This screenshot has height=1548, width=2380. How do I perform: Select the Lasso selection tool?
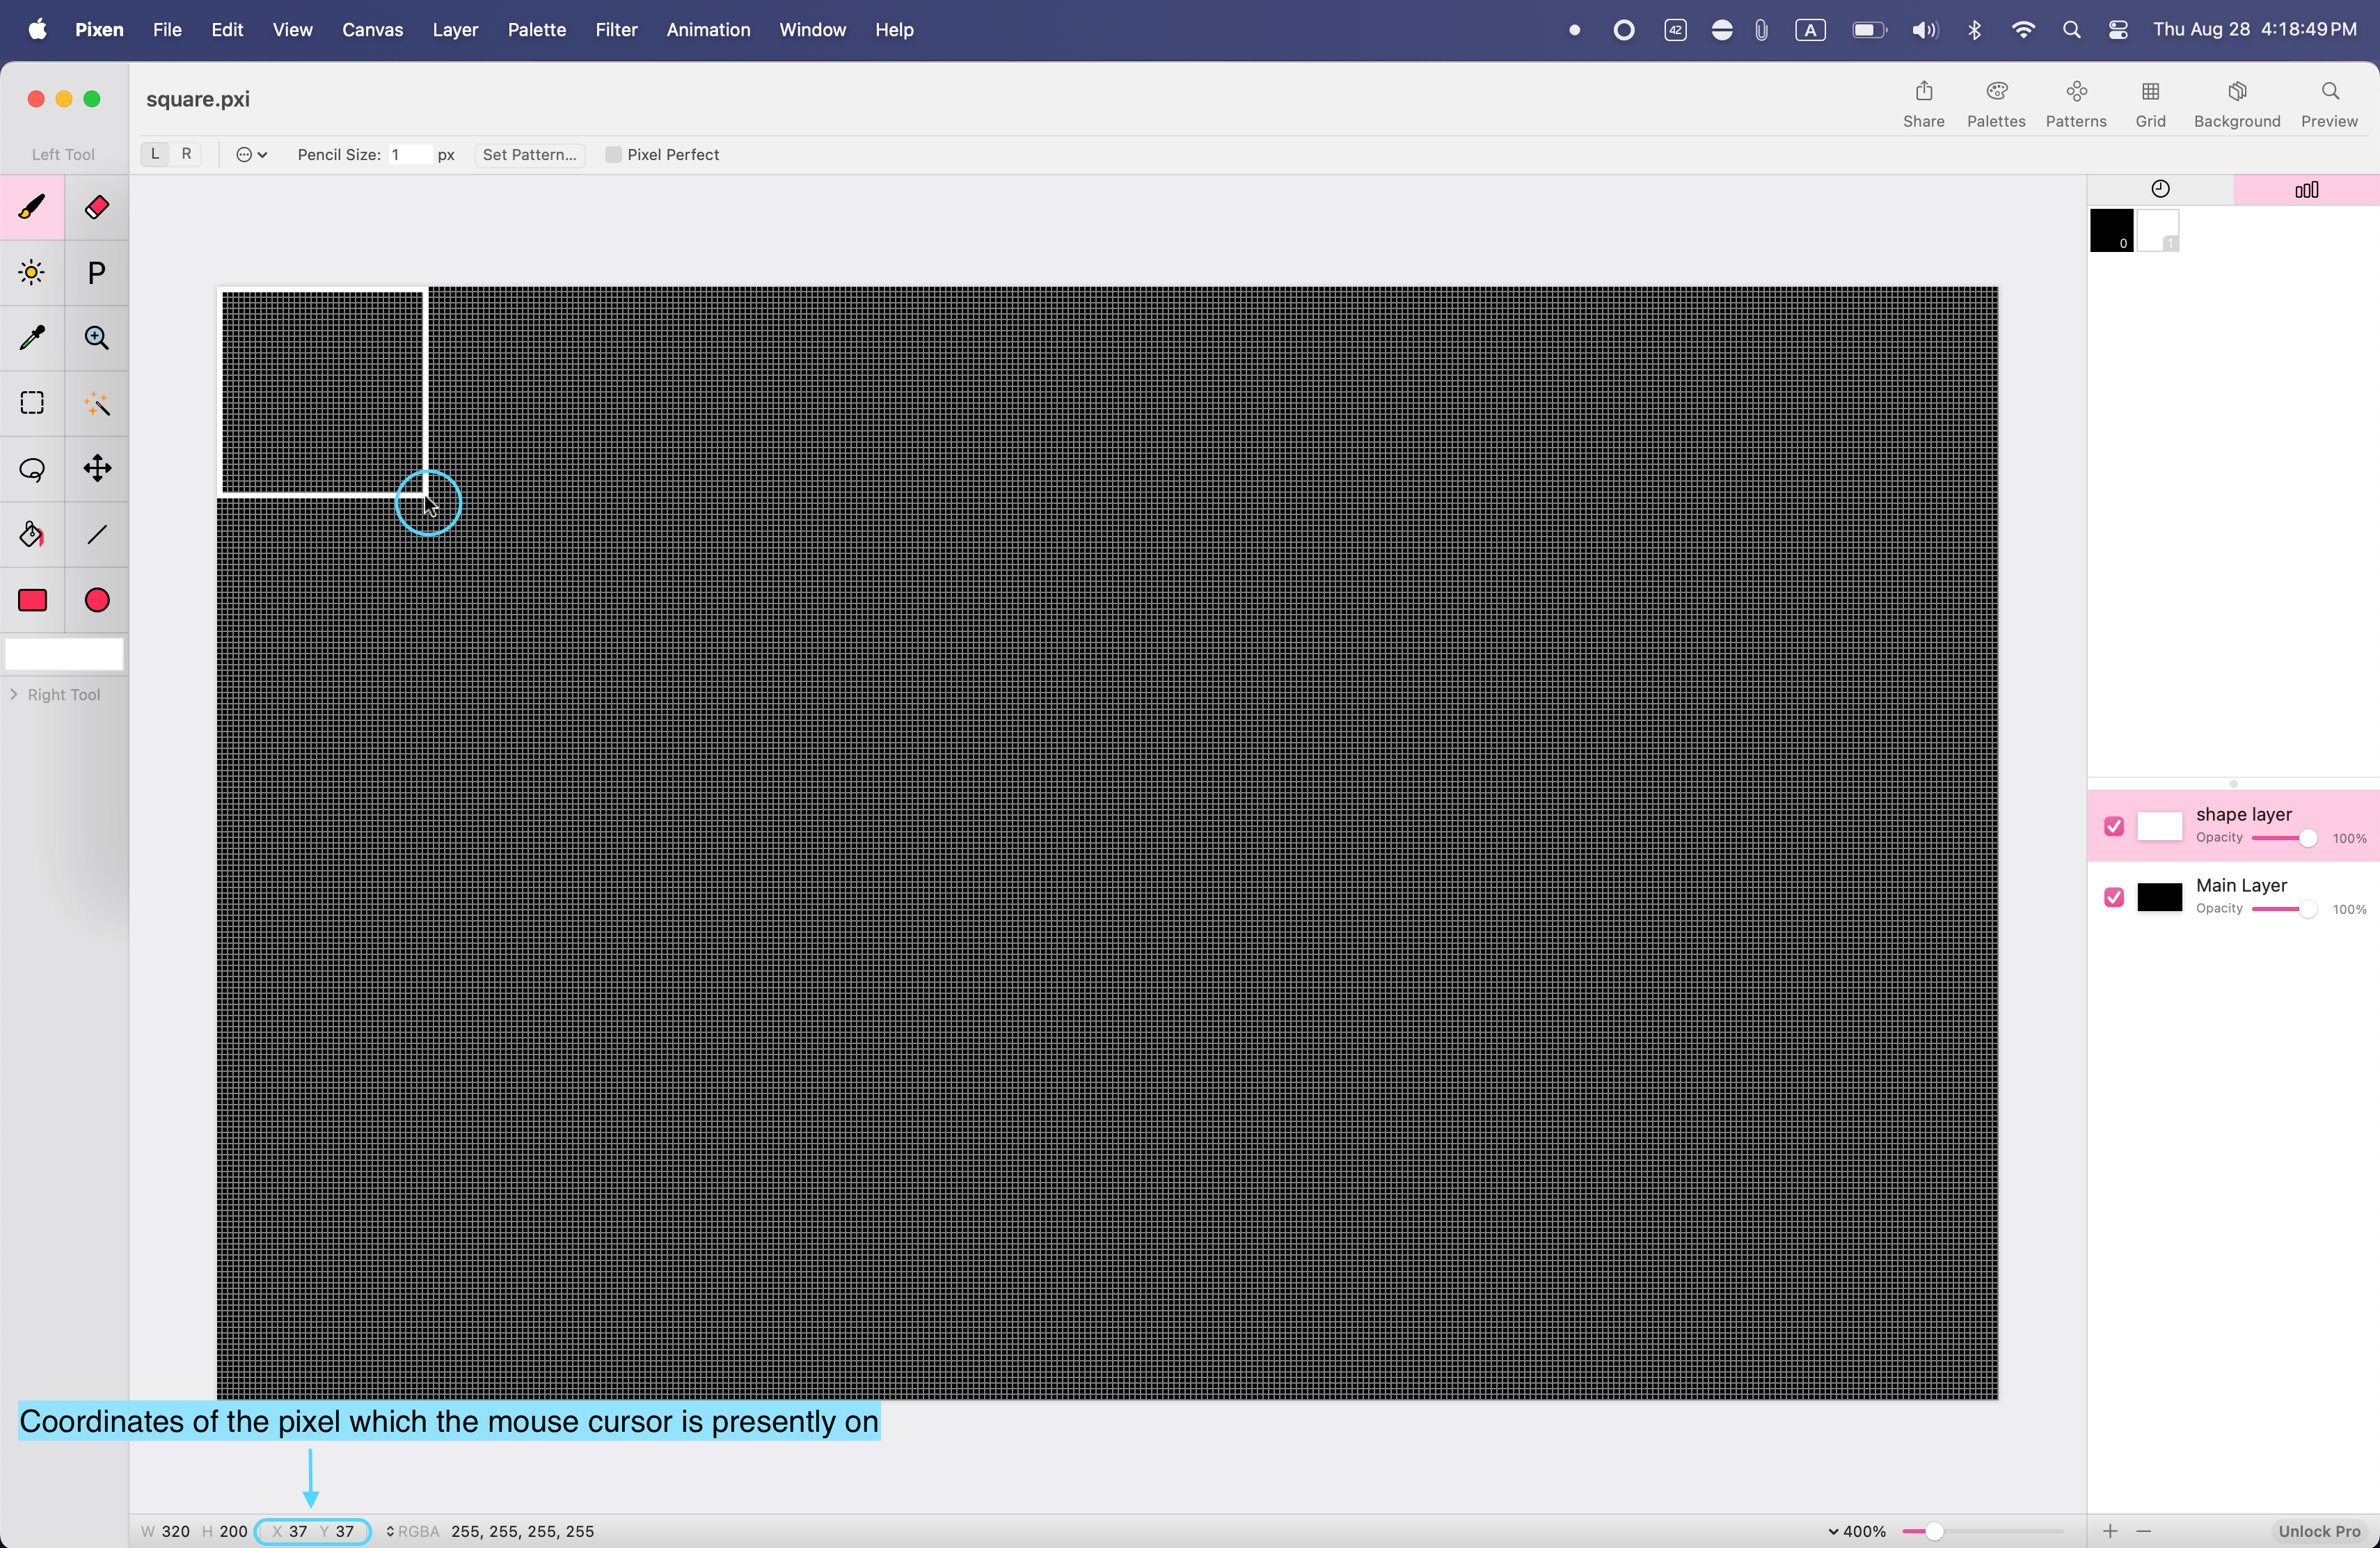click(x=32, y=468)
